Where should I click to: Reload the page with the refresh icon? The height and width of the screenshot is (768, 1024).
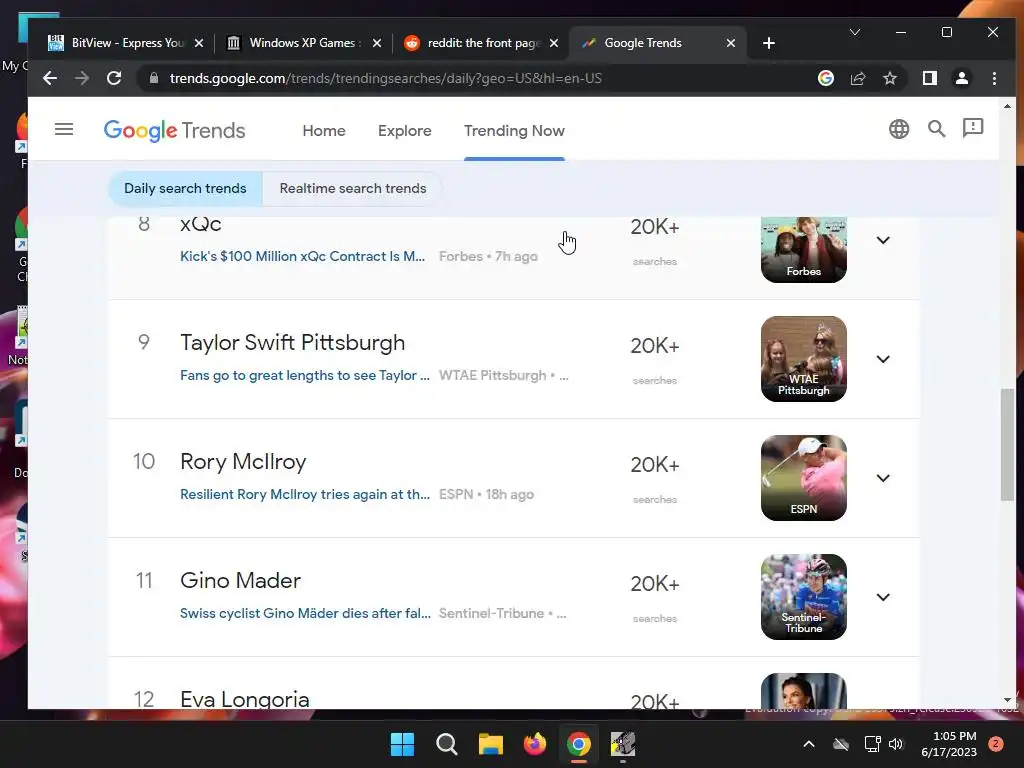pos(114,78)
